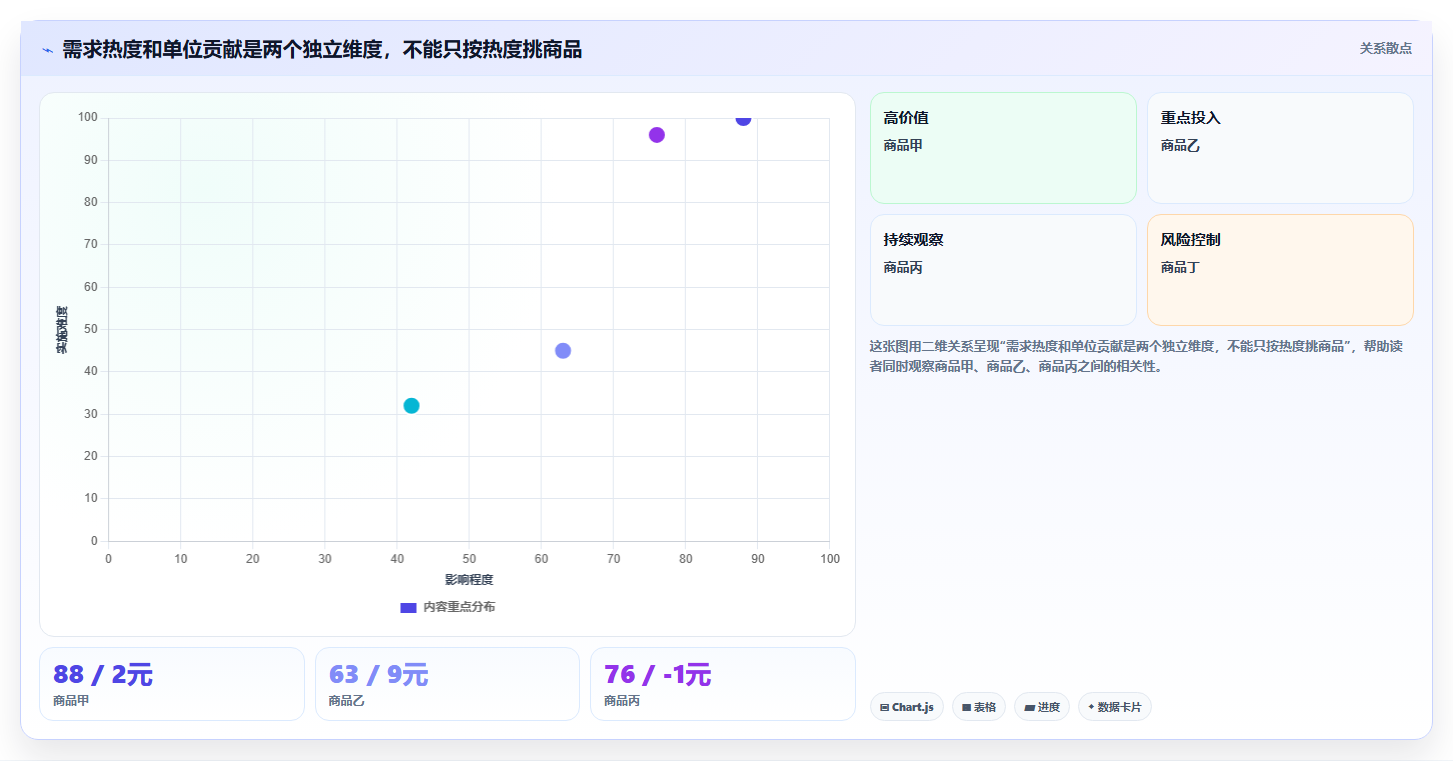Image resolution: width=1453 pixels, height=761 pixels.
Task: Click the 内容重点分布 legend label
Action: [459, 607]
